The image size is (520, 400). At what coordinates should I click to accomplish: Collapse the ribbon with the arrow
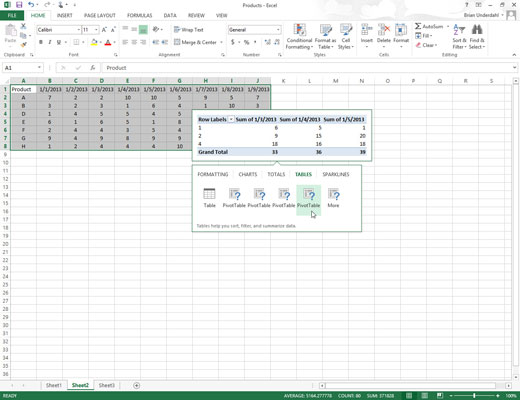click(514, 55)
